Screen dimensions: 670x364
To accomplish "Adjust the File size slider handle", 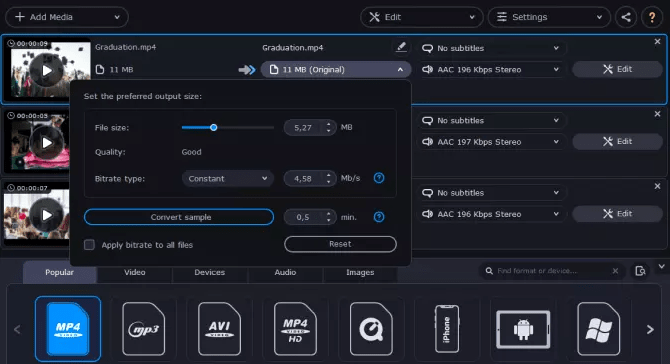I will (x=214, y=127).
